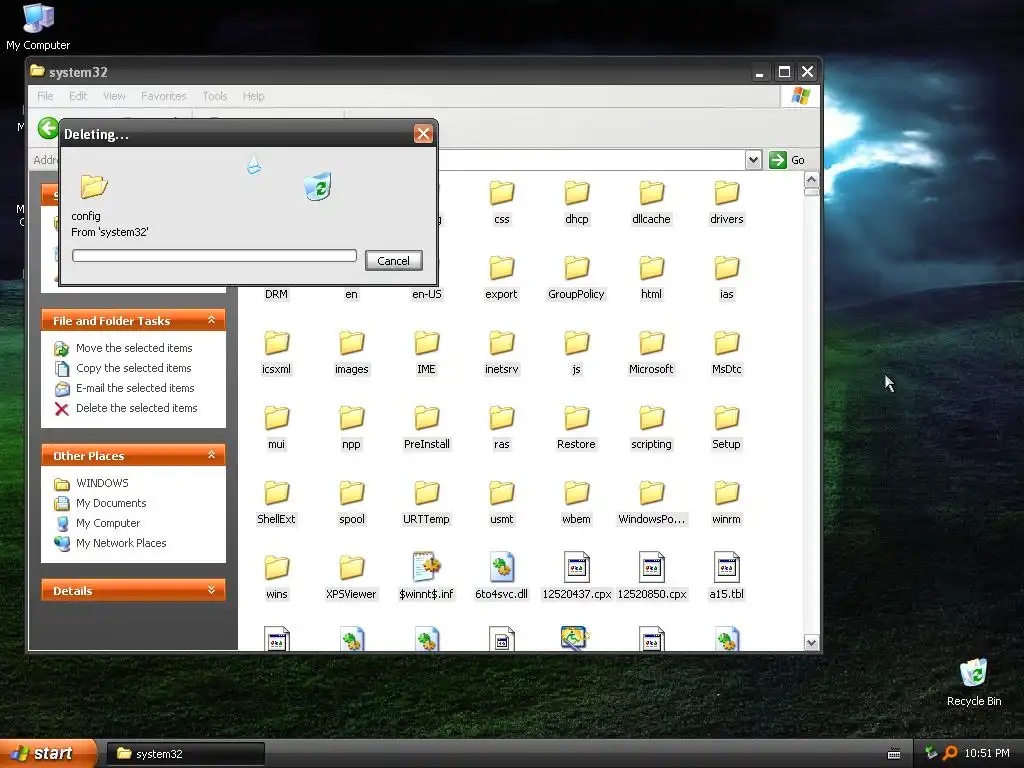Click E-mail the selected items
The height and width of the screenshot is (768, 1024).
(x=135, y=388)
